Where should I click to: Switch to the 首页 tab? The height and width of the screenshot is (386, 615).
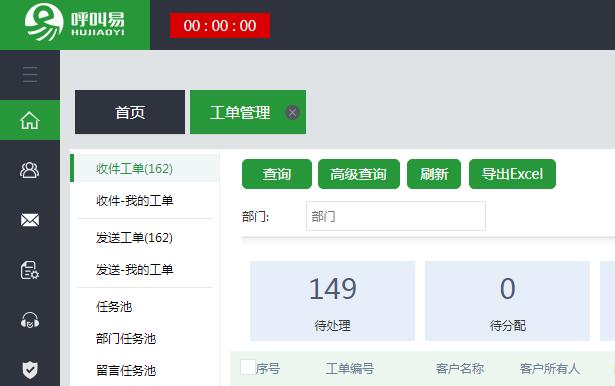coord(130,112)
